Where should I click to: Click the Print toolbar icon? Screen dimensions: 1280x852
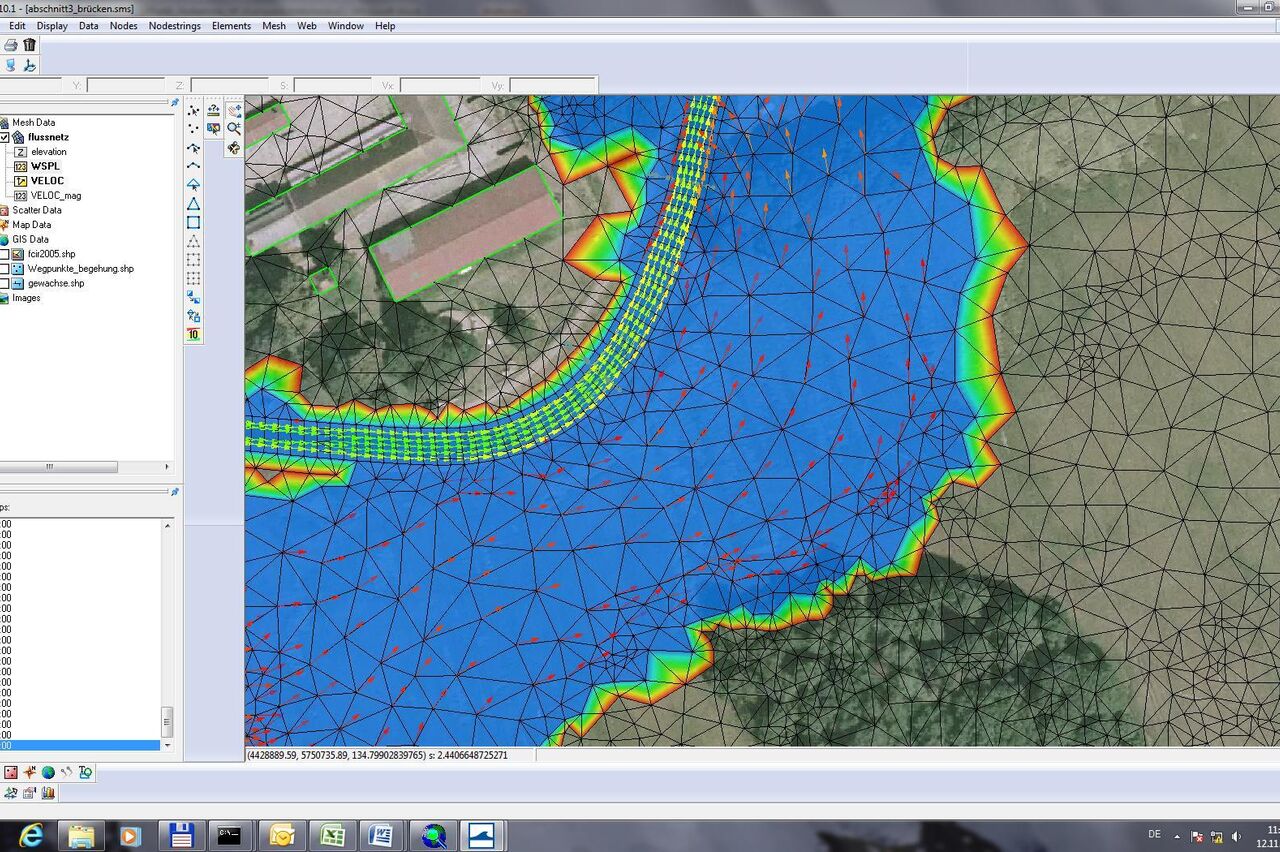[x=10, y=45]
